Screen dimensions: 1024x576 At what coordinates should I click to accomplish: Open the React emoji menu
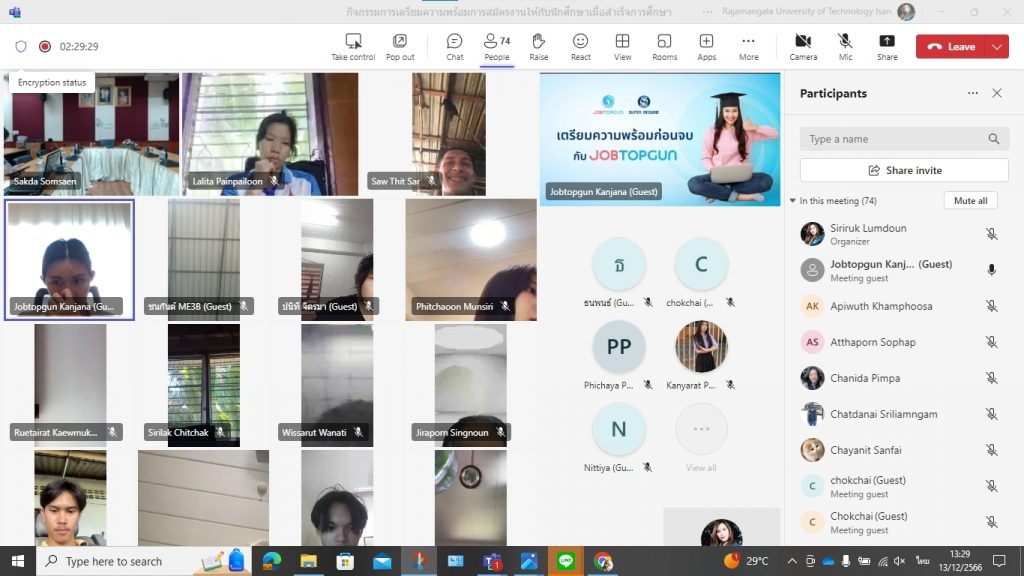click(x=580, y=46)
